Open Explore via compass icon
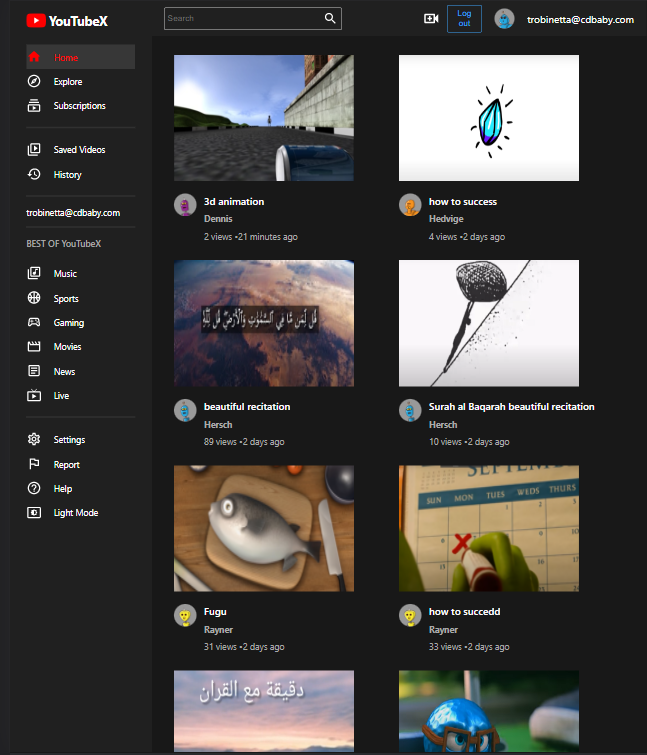The width and height of the screenshot is (647, 755). (x=34, y=81)
